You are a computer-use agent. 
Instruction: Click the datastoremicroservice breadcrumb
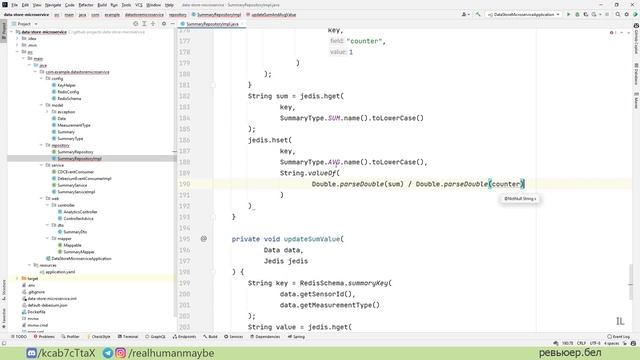click(x=144, y=15)
